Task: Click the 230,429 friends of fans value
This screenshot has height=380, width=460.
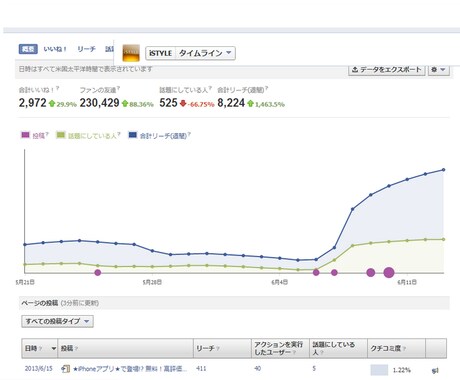Action: click(99, 103)
